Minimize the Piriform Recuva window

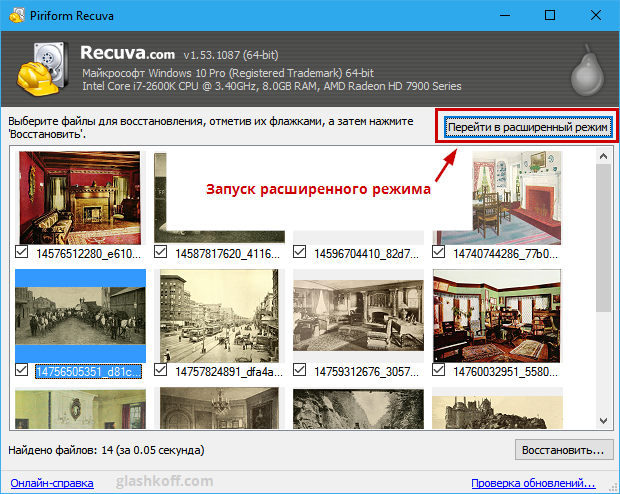(505, 15)
